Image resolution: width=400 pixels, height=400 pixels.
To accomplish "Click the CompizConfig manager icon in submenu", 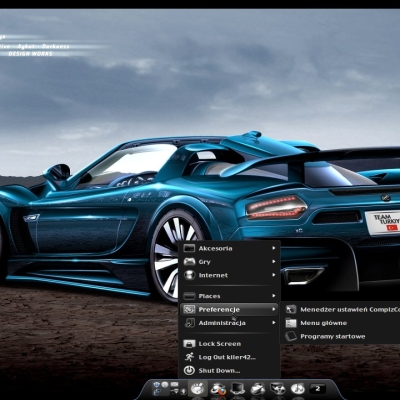I will pyautogui.click(x=291, y=309).
